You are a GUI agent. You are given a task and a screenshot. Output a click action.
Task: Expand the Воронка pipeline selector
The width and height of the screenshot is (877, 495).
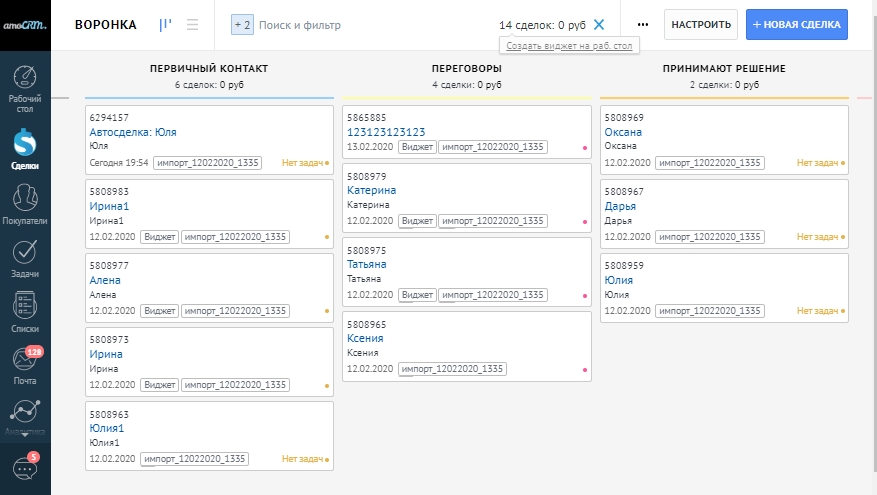pos(105,25)
